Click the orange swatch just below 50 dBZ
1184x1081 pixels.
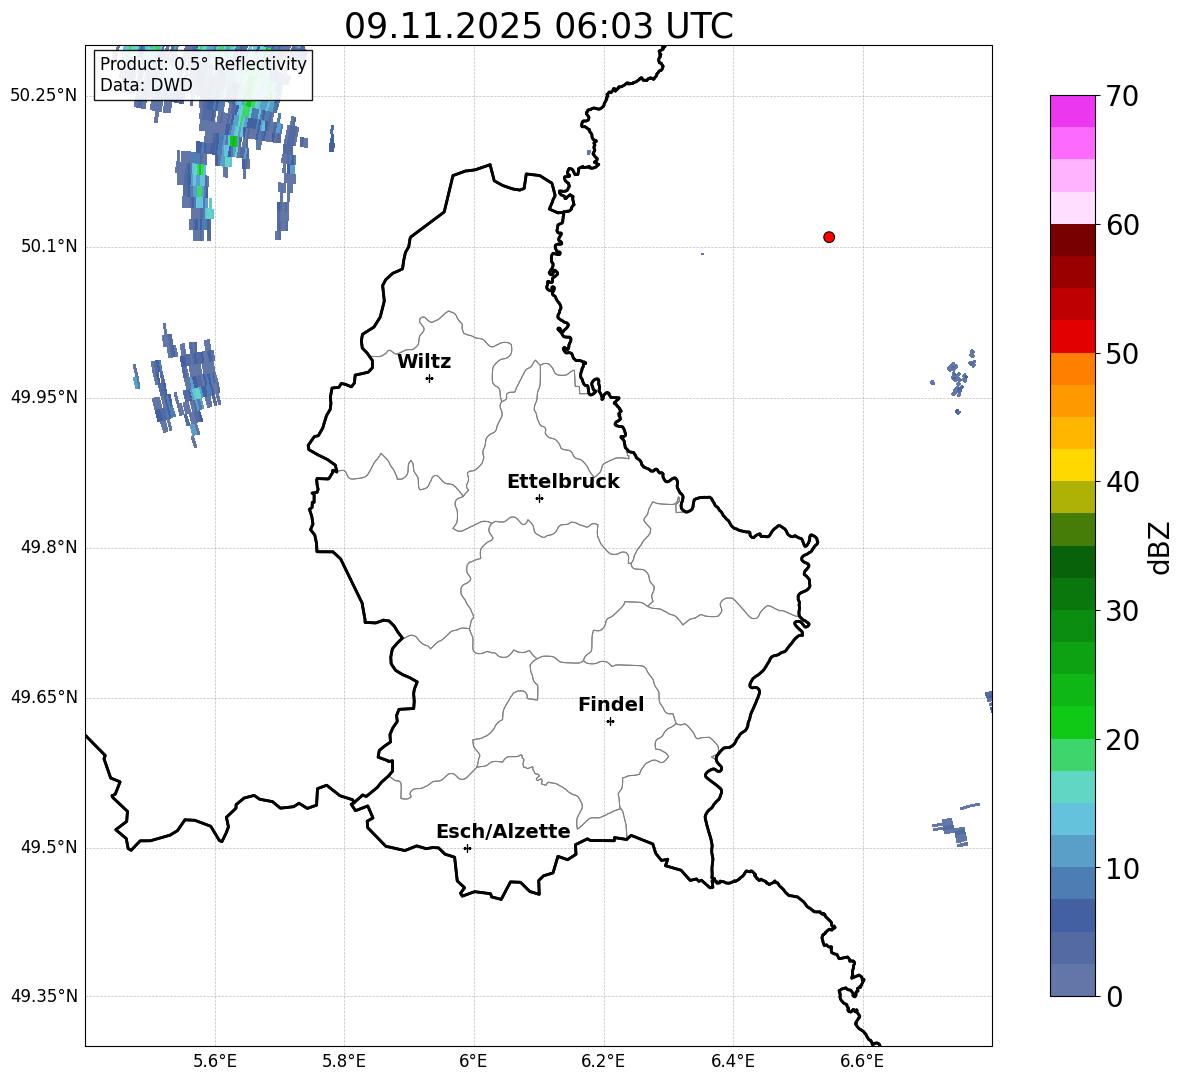tap(1072, 368)
